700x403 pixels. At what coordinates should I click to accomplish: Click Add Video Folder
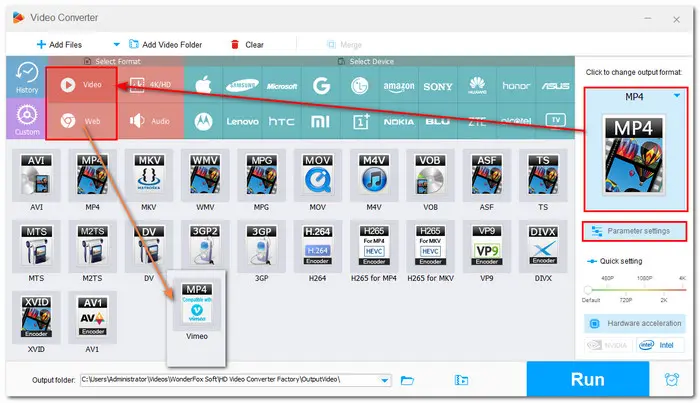(x=166, y=45)
